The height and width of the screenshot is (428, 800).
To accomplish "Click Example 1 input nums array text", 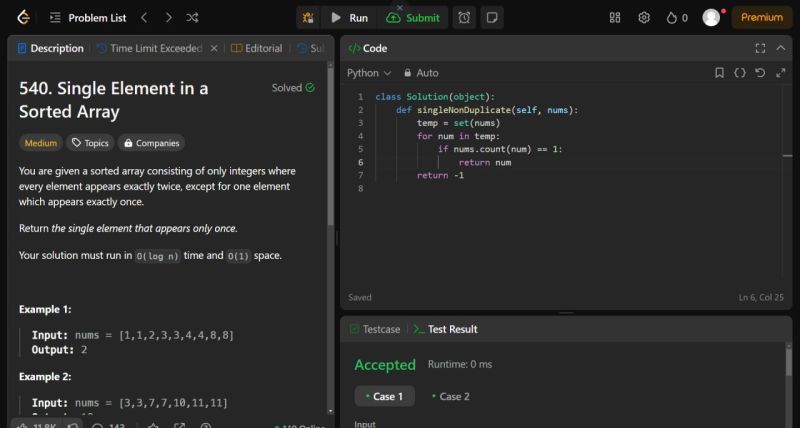I will tap(155, 335).
